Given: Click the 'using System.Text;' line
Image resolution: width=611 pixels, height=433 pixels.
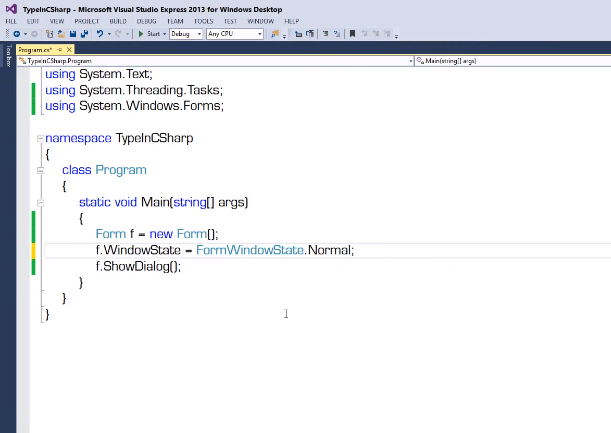Looking at the screenshot, I should pyautogui.click(x=99, y=74).
